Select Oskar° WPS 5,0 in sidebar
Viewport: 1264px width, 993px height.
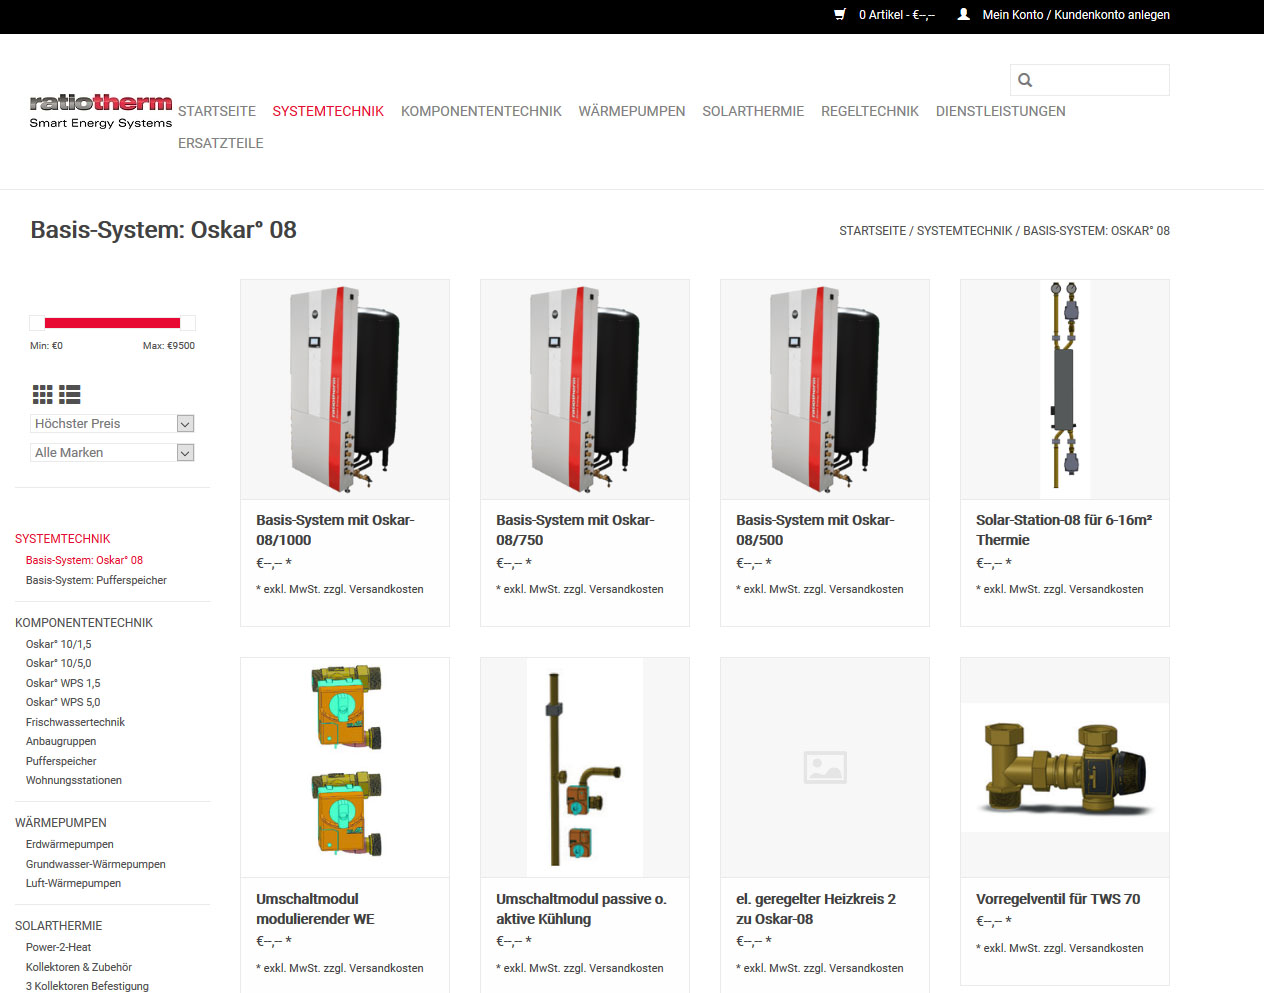[x=63, y=702]
